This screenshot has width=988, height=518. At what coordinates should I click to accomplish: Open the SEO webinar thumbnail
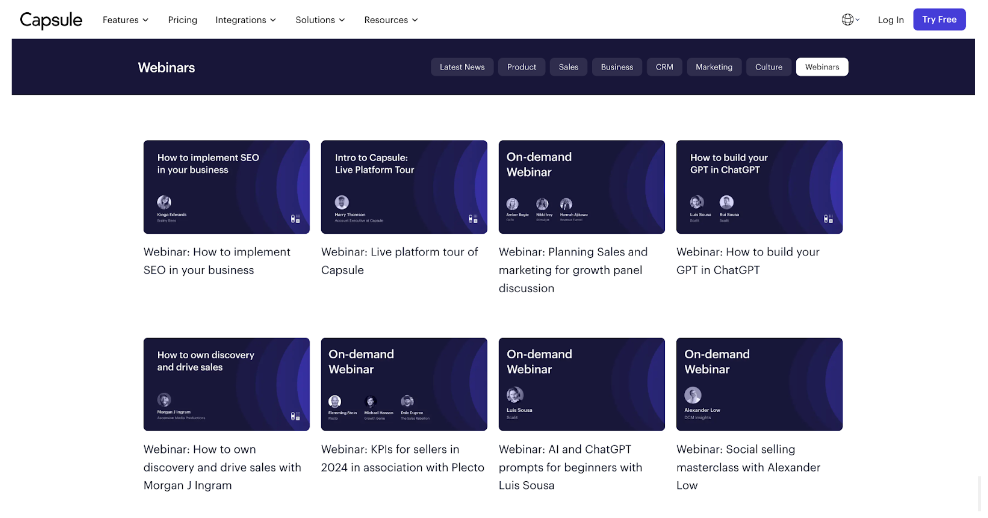pyautogui.click(x=227, y=187)
